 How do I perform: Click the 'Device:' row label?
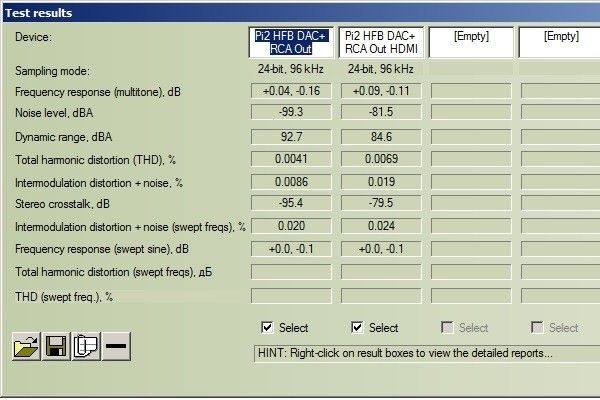pyautogui.click(x=33, y=37)
